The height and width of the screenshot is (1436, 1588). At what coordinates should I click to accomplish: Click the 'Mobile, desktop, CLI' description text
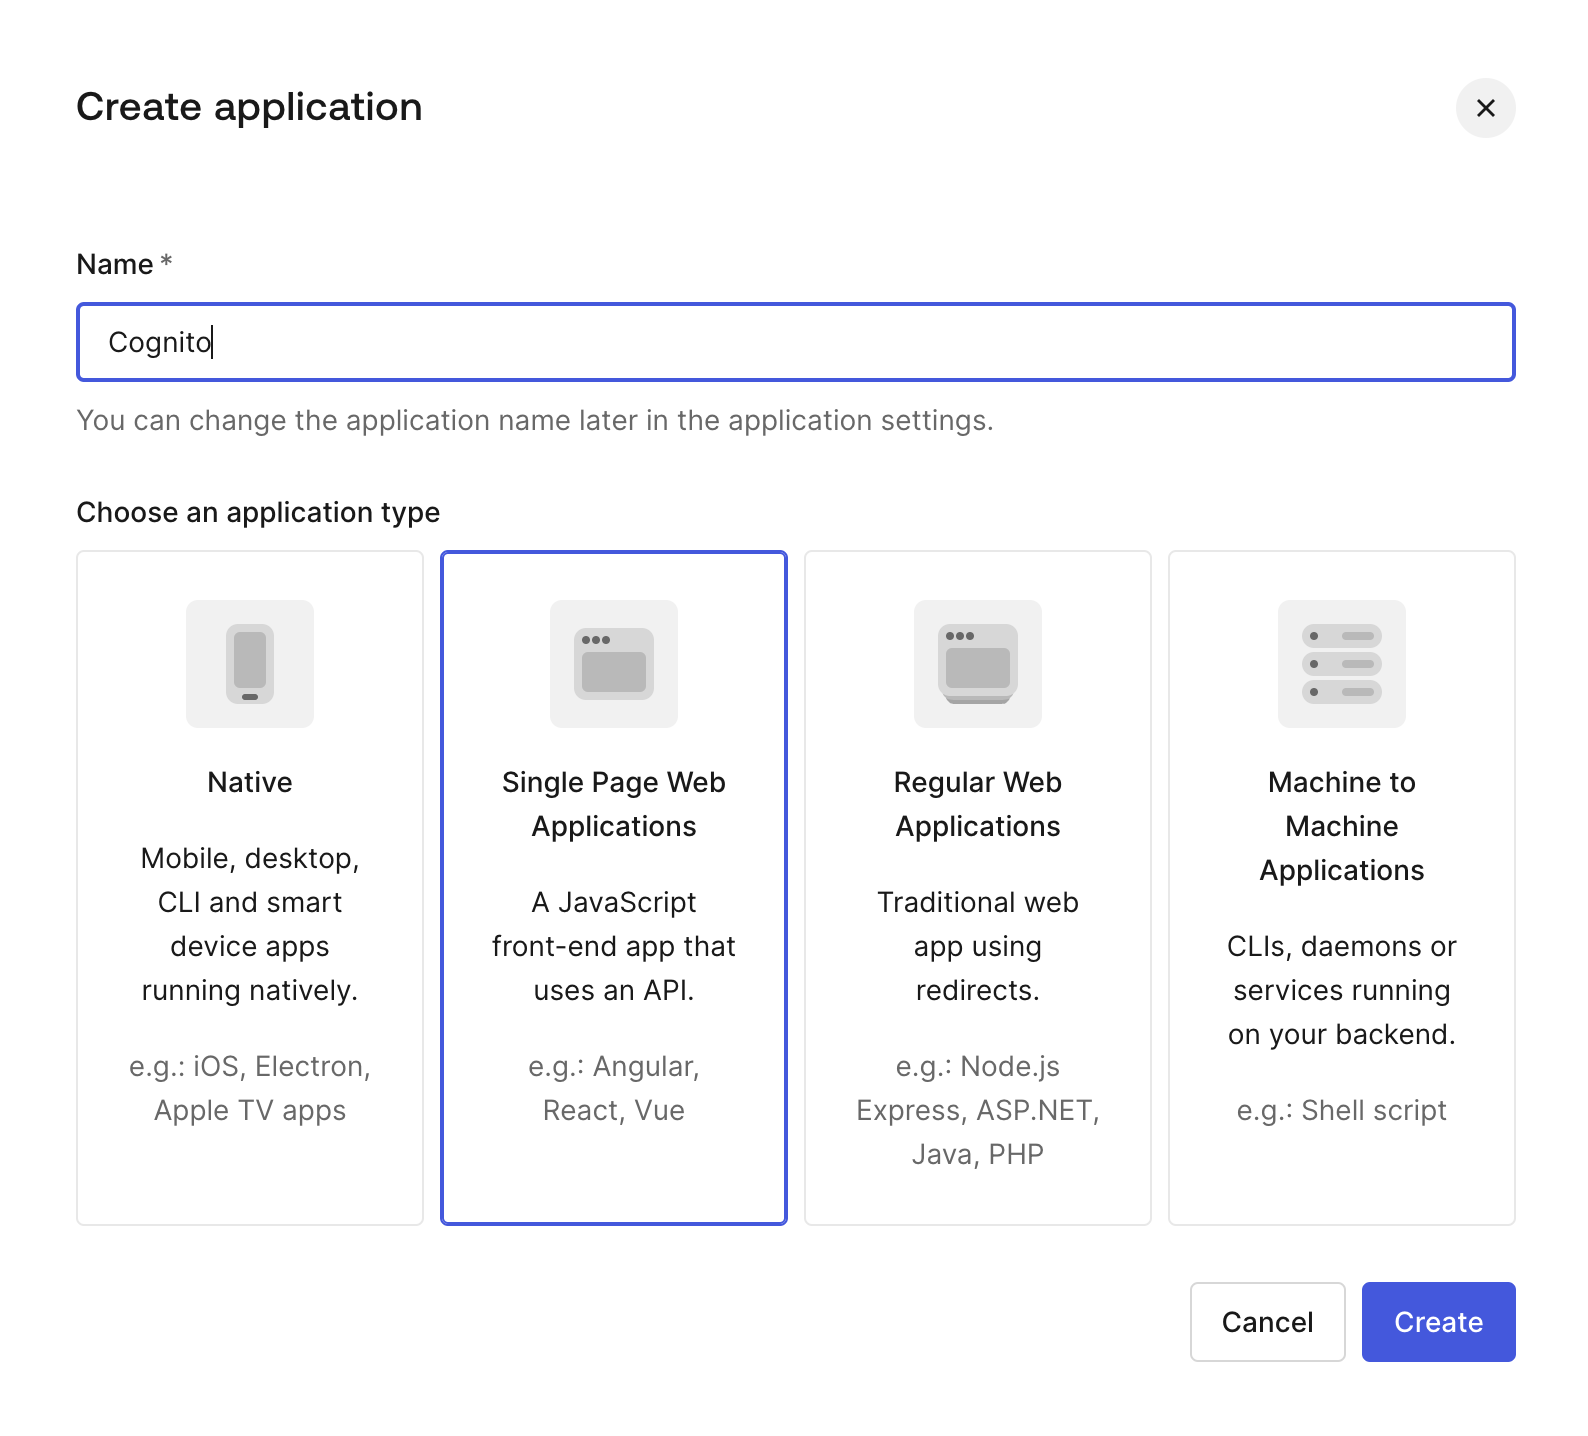[x=250, y=924]
